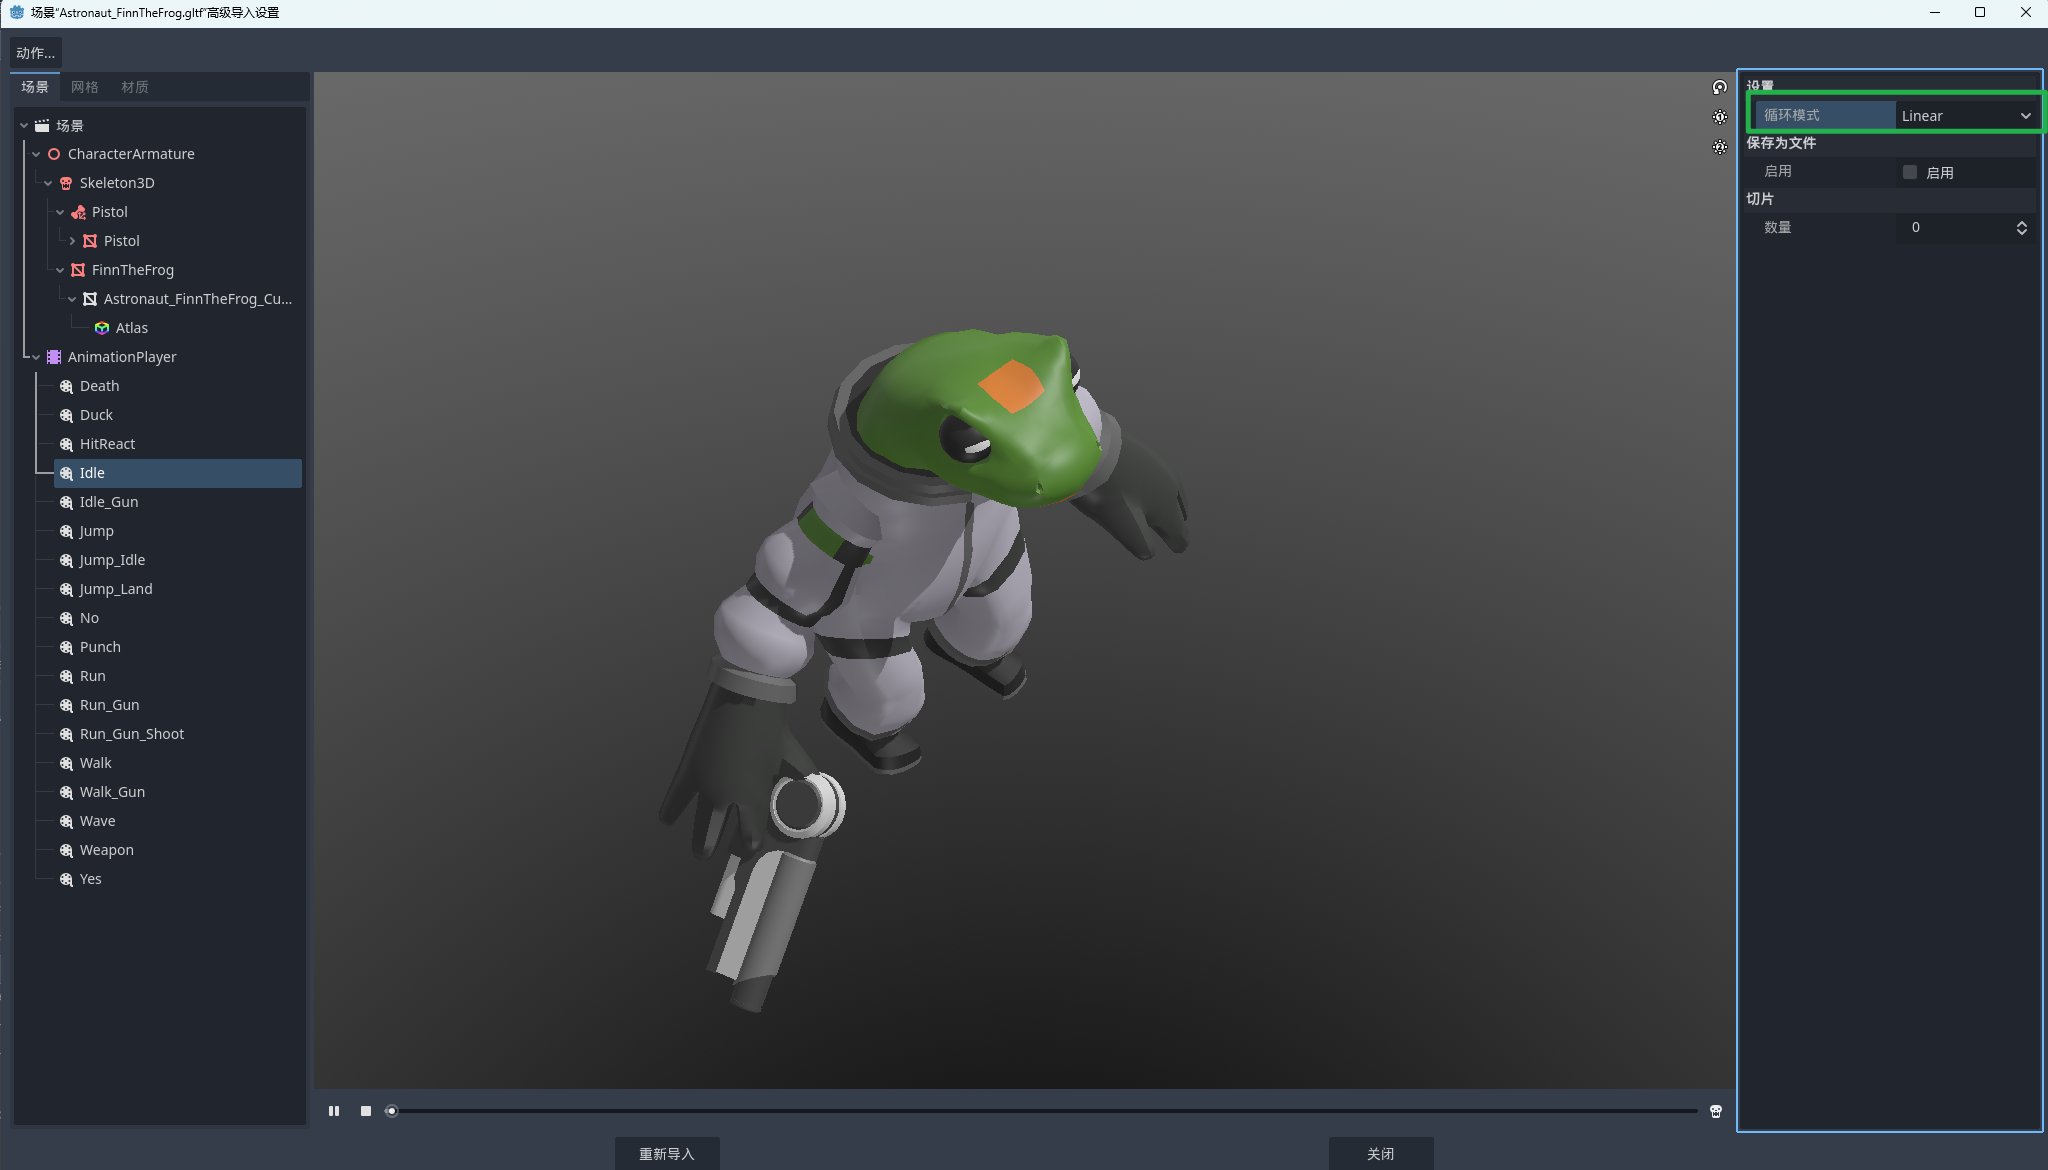This screenshot has width=2048, height=1170.
Task: Expand the inner Pistol mesh node
Action: 72,241
